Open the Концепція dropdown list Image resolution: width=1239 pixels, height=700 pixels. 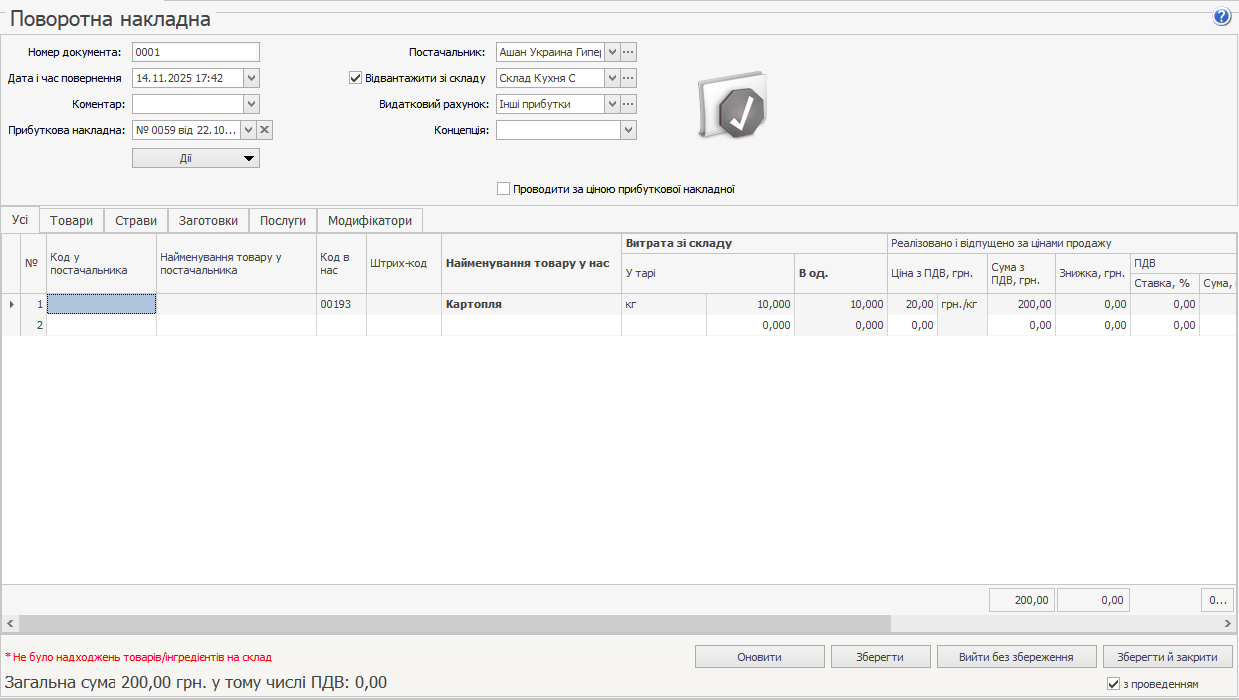628,130
